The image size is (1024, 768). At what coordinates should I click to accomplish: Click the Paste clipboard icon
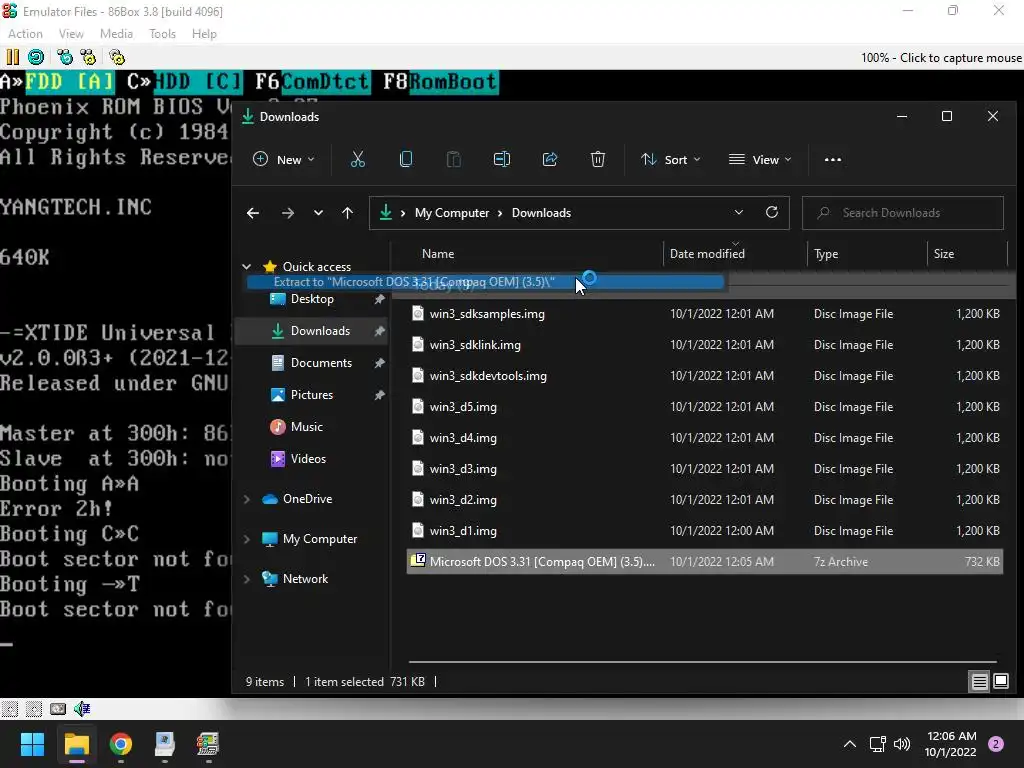453,159
